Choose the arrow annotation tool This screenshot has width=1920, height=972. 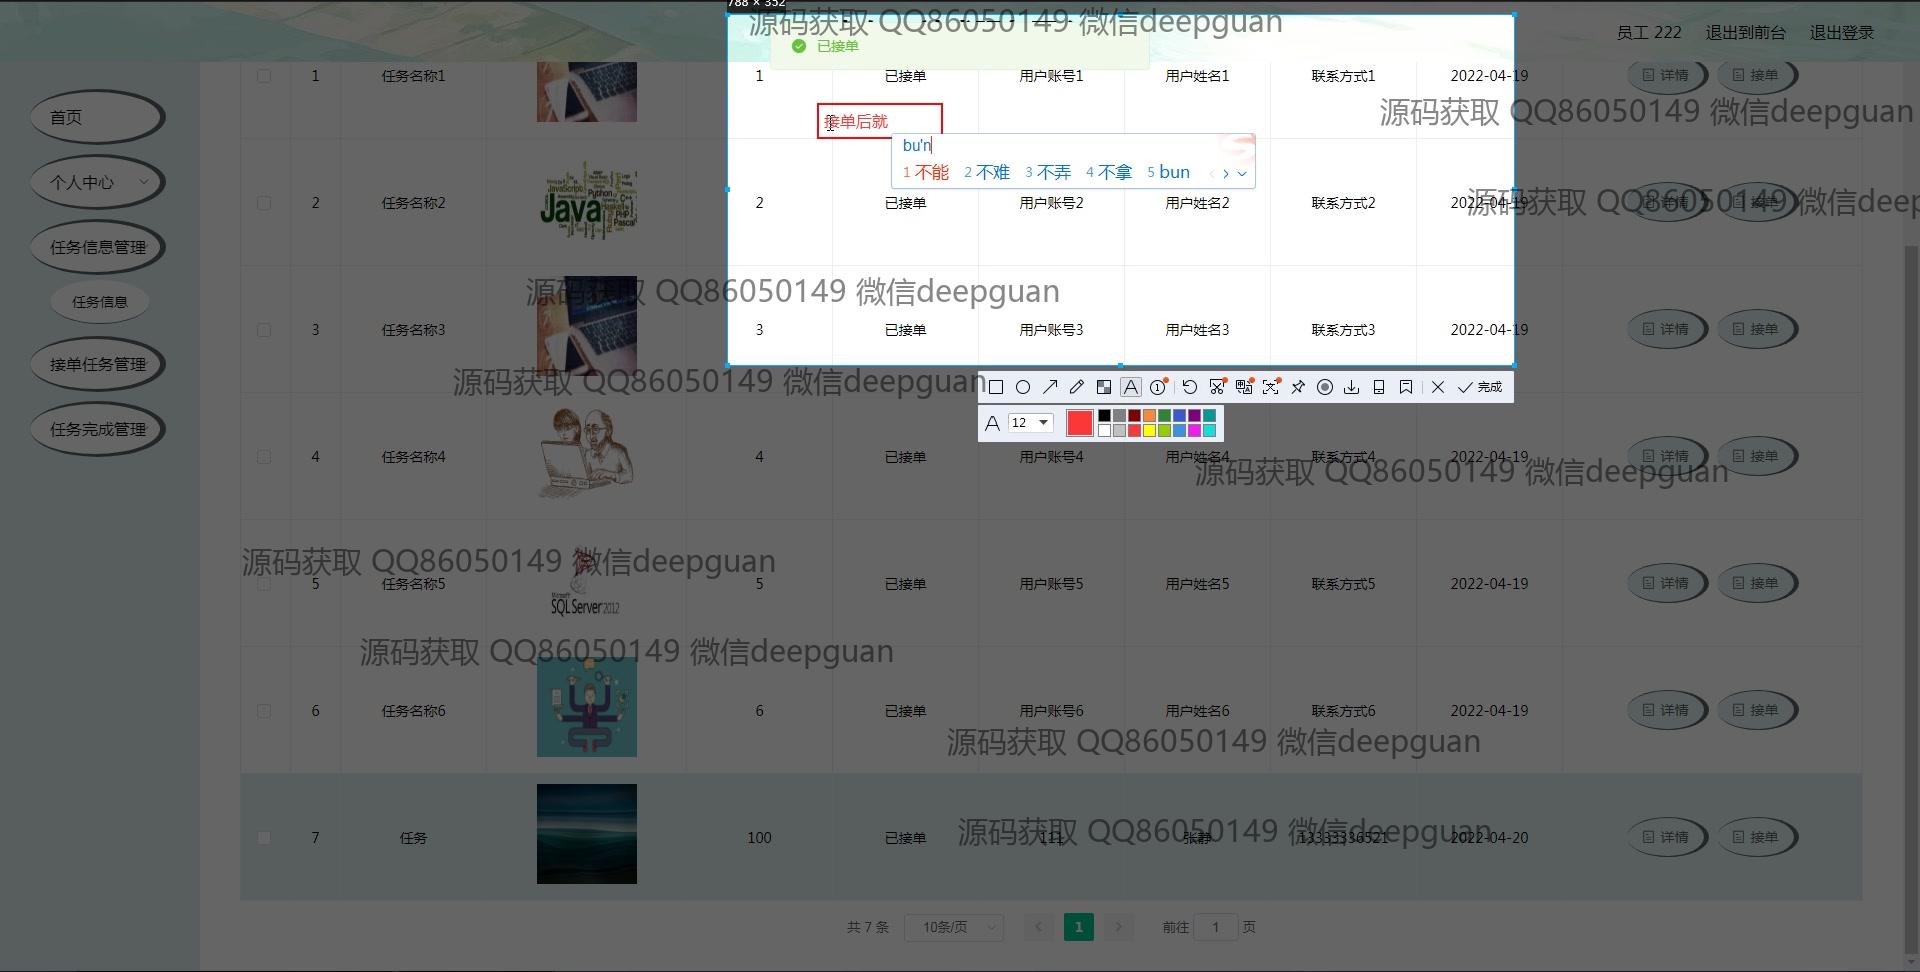pos(1050,387)
